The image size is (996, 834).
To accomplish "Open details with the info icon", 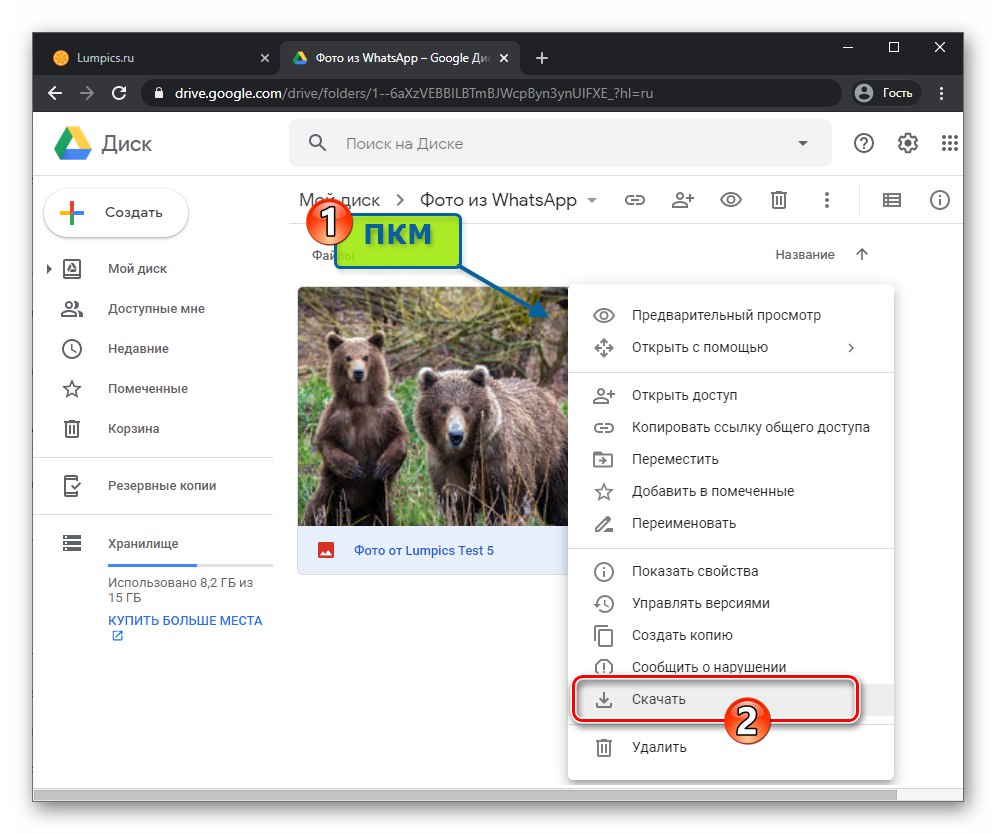I will point(939,200).
